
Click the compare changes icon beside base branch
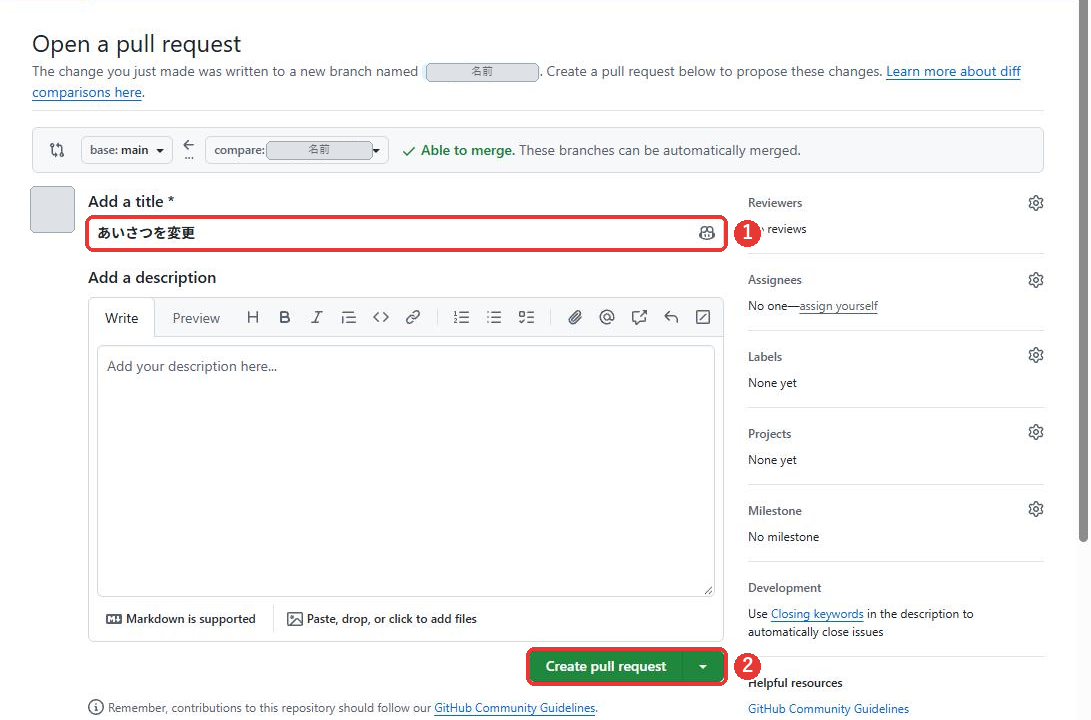pyautogui.click(x=57, y=150)
